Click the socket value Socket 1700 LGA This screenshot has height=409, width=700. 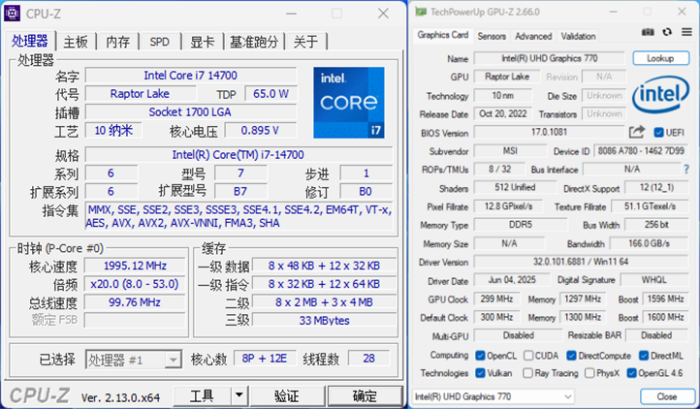191,112
